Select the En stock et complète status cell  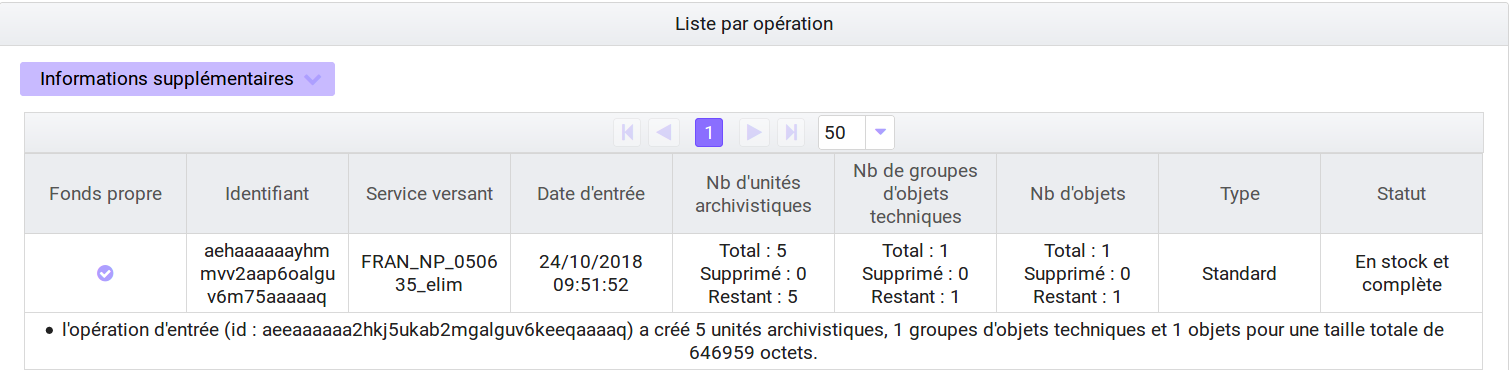click(x=1401, y=273)
